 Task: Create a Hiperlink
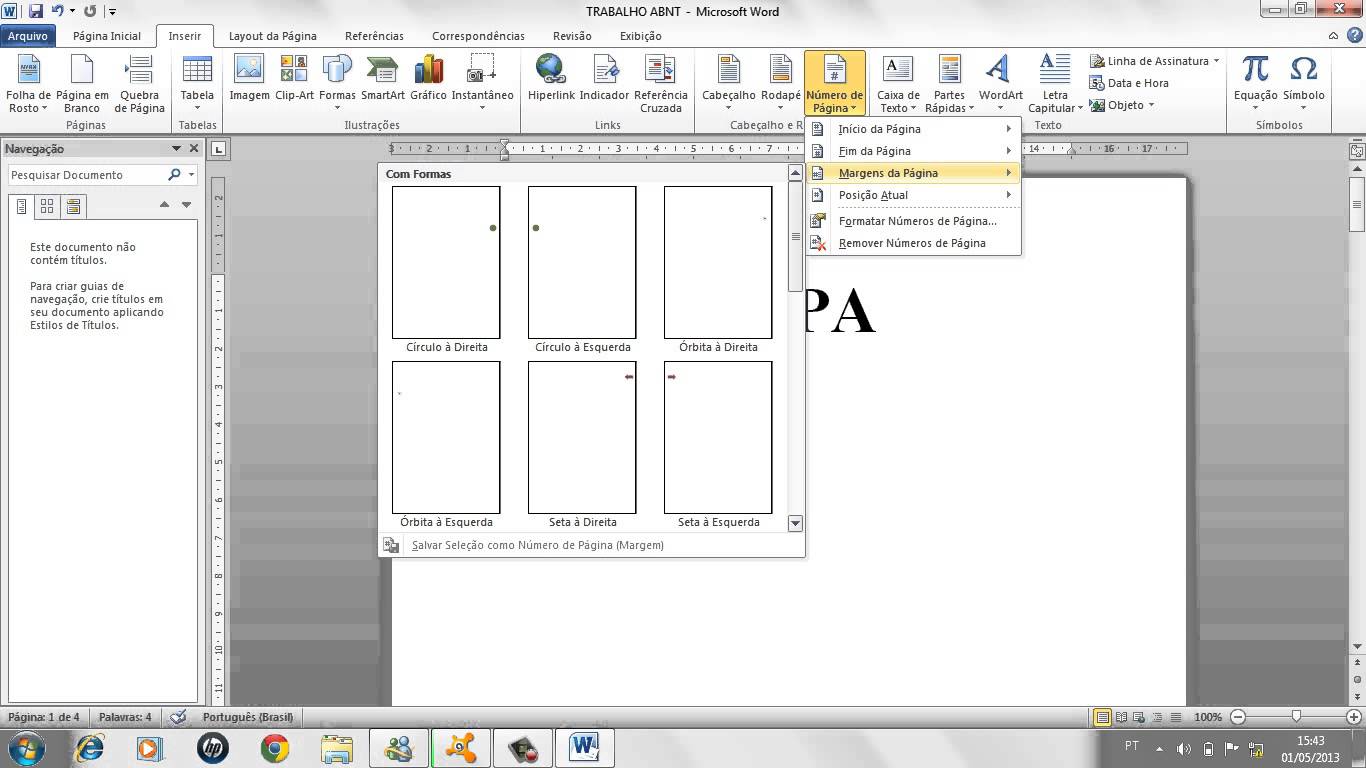[x=550, y=78]
